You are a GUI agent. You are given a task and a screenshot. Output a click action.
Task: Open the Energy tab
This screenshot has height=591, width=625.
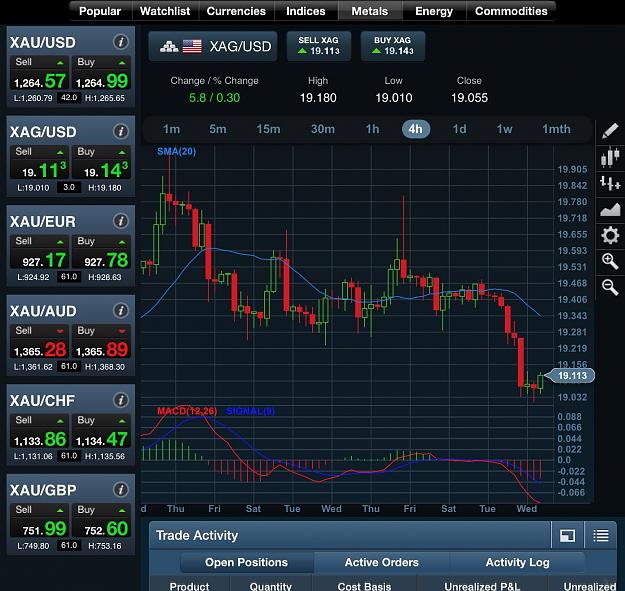tap(434, 11)
